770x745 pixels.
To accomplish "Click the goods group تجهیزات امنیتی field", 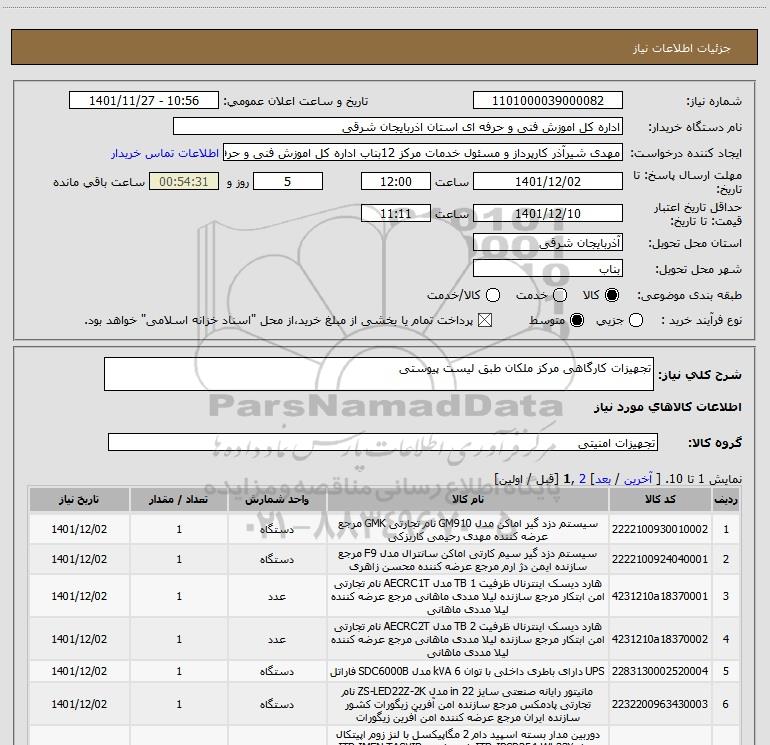I will click(383, 442).
